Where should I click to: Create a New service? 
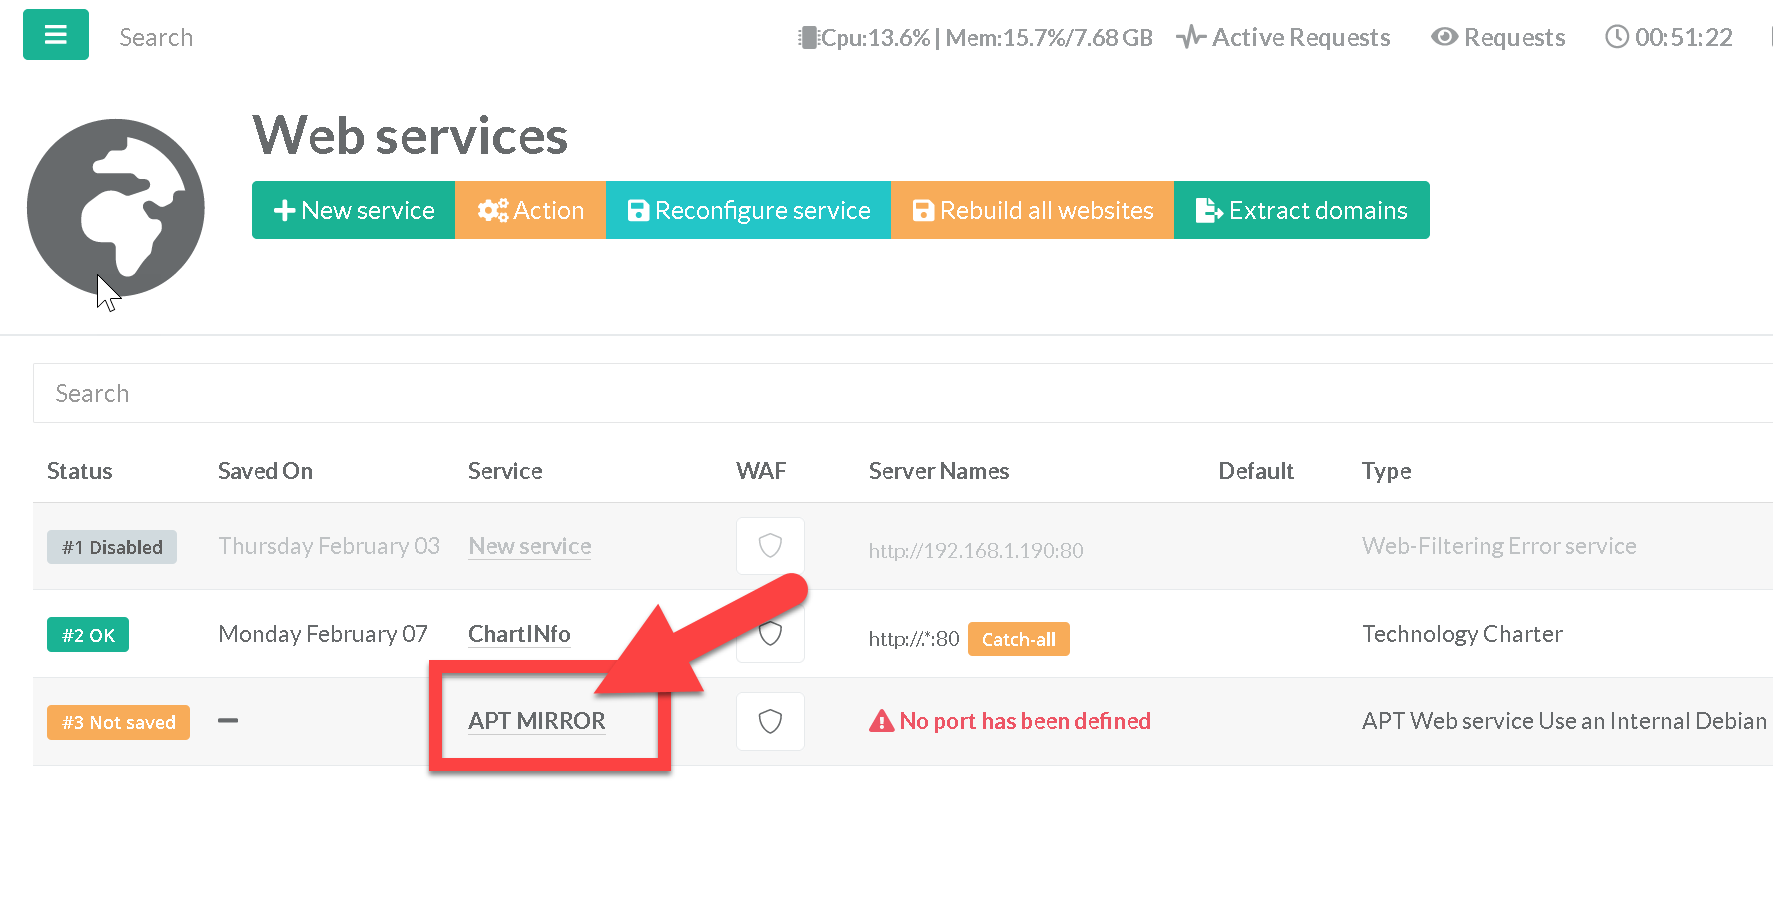[x=354, y=210]
